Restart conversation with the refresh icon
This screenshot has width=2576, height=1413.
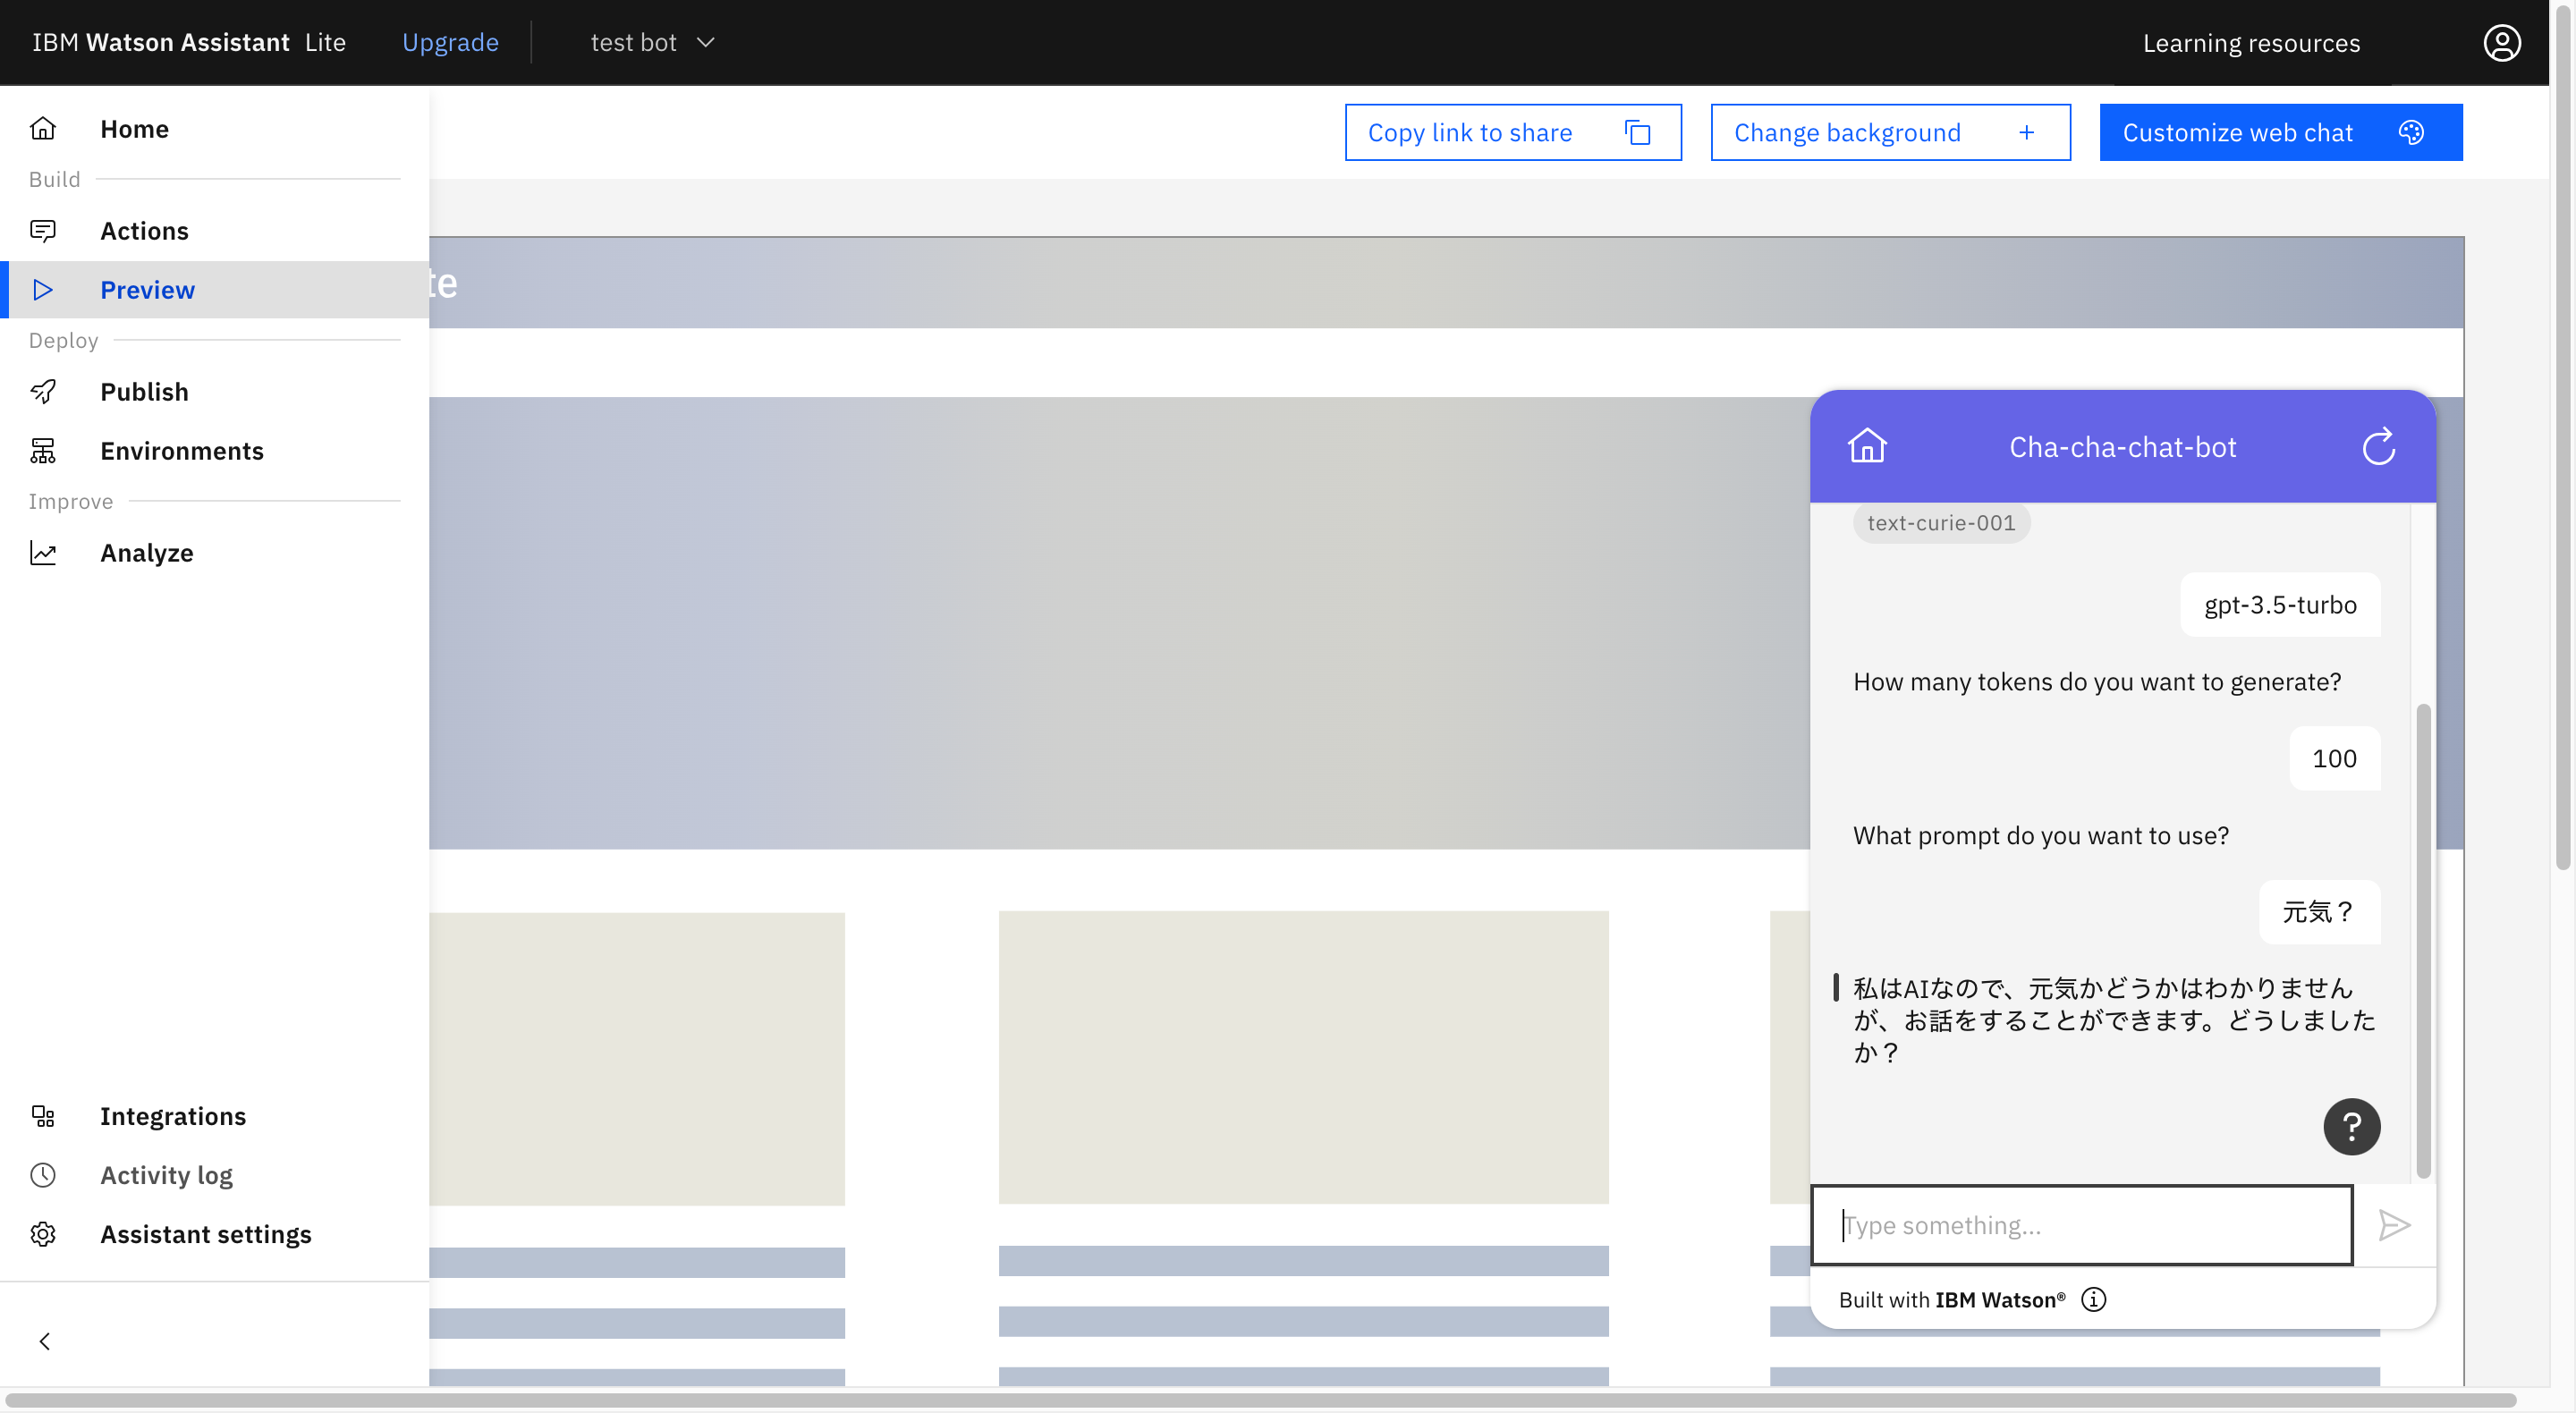pyautogui.click(x=2378, y=446)
